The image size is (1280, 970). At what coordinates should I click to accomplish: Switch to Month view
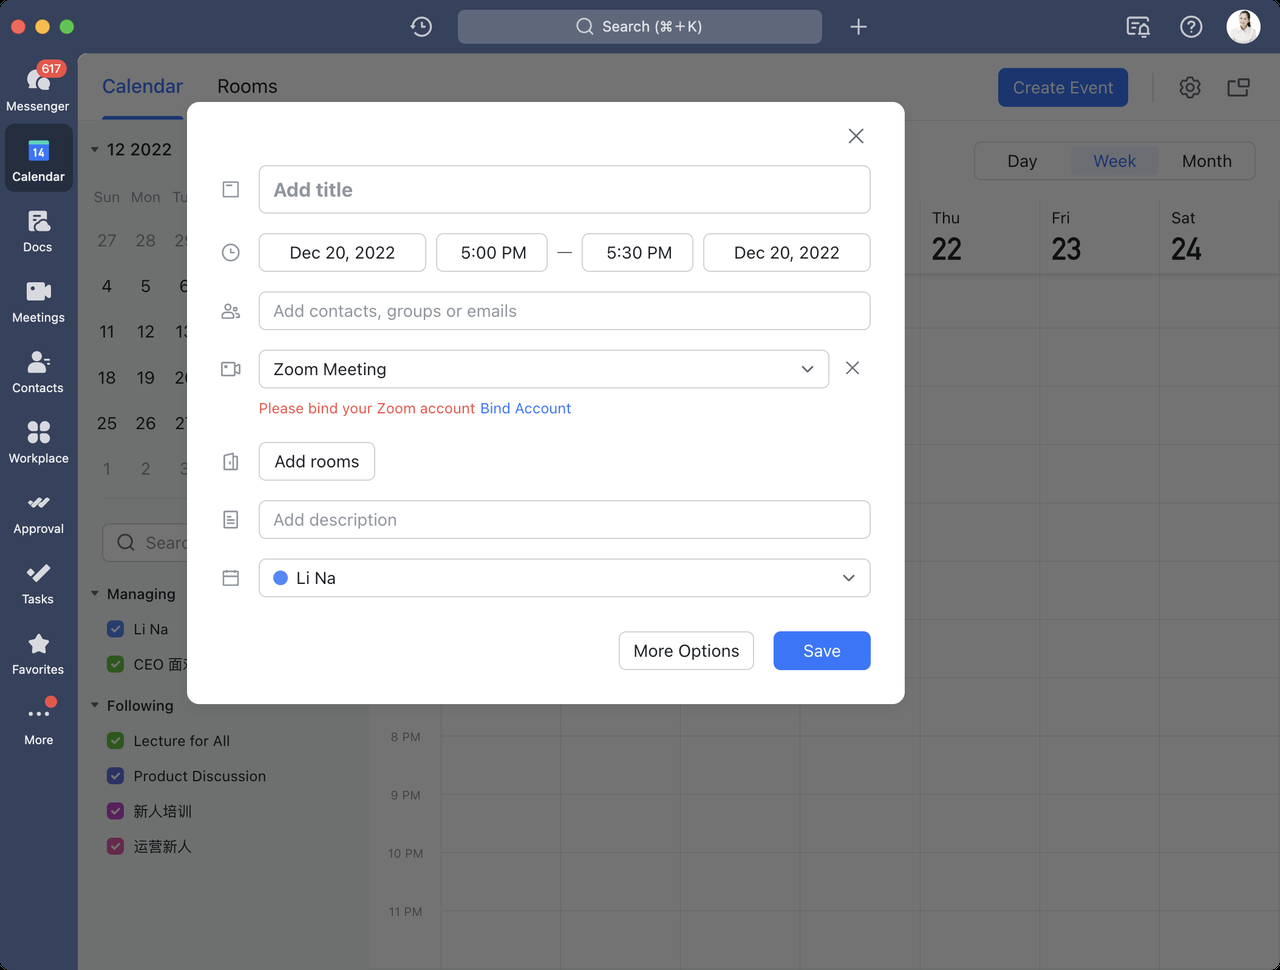(1206, 161)
